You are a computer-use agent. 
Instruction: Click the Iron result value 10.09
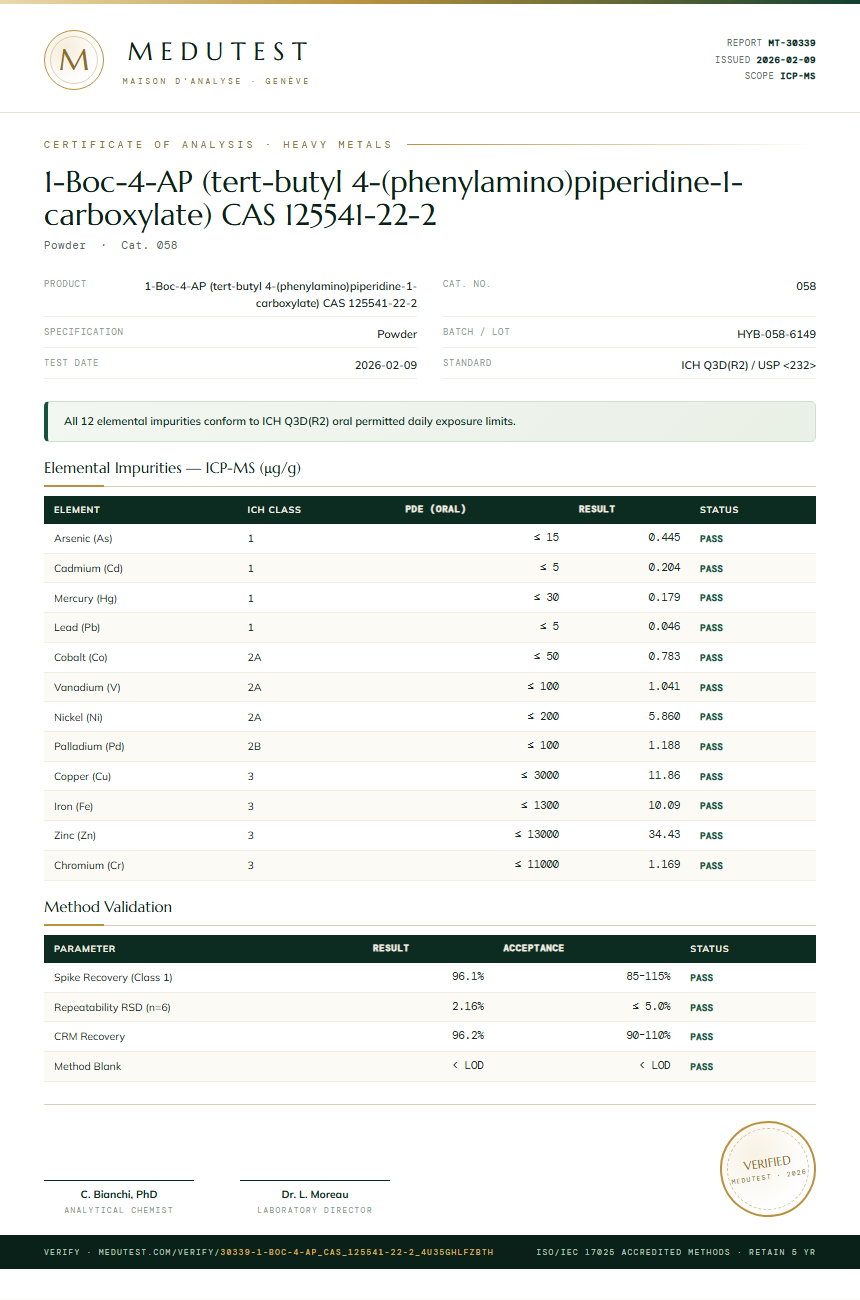pos(664,805)
